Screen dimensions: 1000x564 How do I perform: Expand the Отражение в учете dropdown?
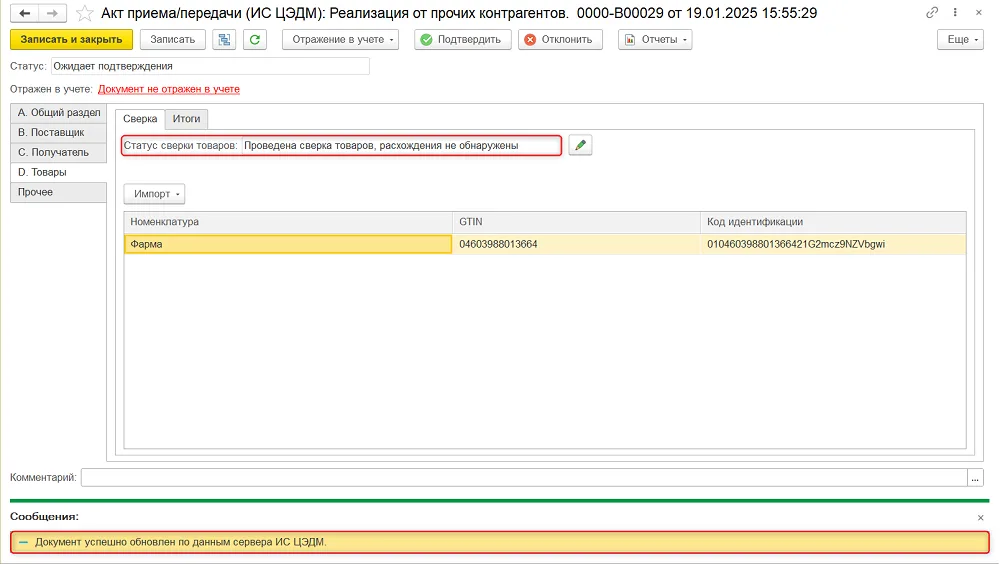click(x=341, y=40)
